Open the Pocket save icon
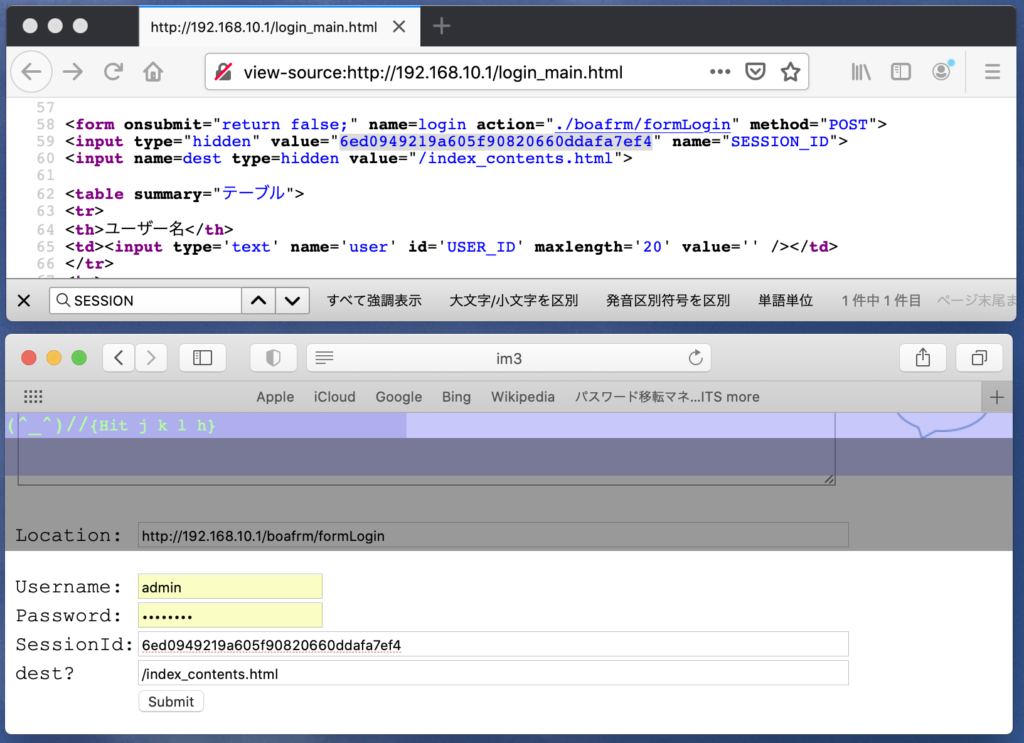Image resolution: width=1024 pixels, height=743 pixels. (x=757, y=72)
